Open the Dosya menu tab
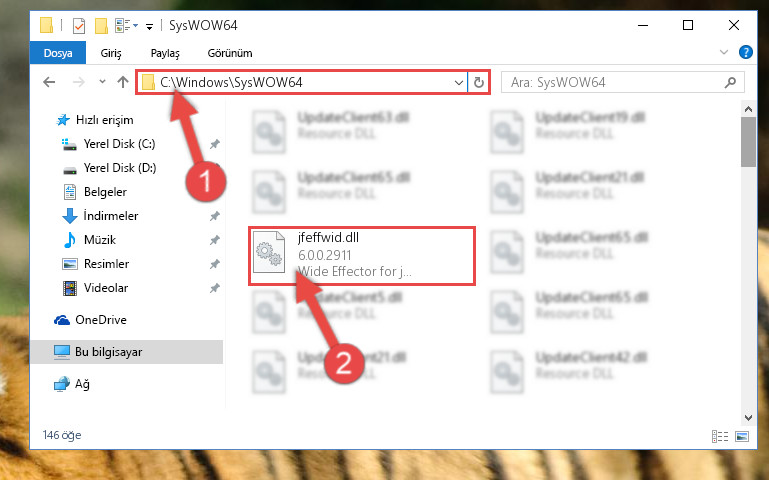Screen dimensions: 769x480 pos(58,53)
